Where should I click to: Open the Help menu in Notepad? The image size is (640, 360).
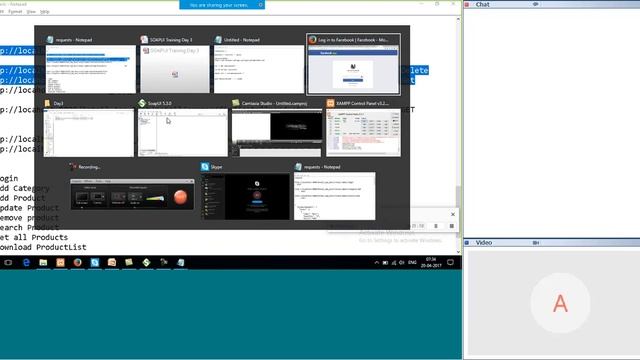point(44,12)
